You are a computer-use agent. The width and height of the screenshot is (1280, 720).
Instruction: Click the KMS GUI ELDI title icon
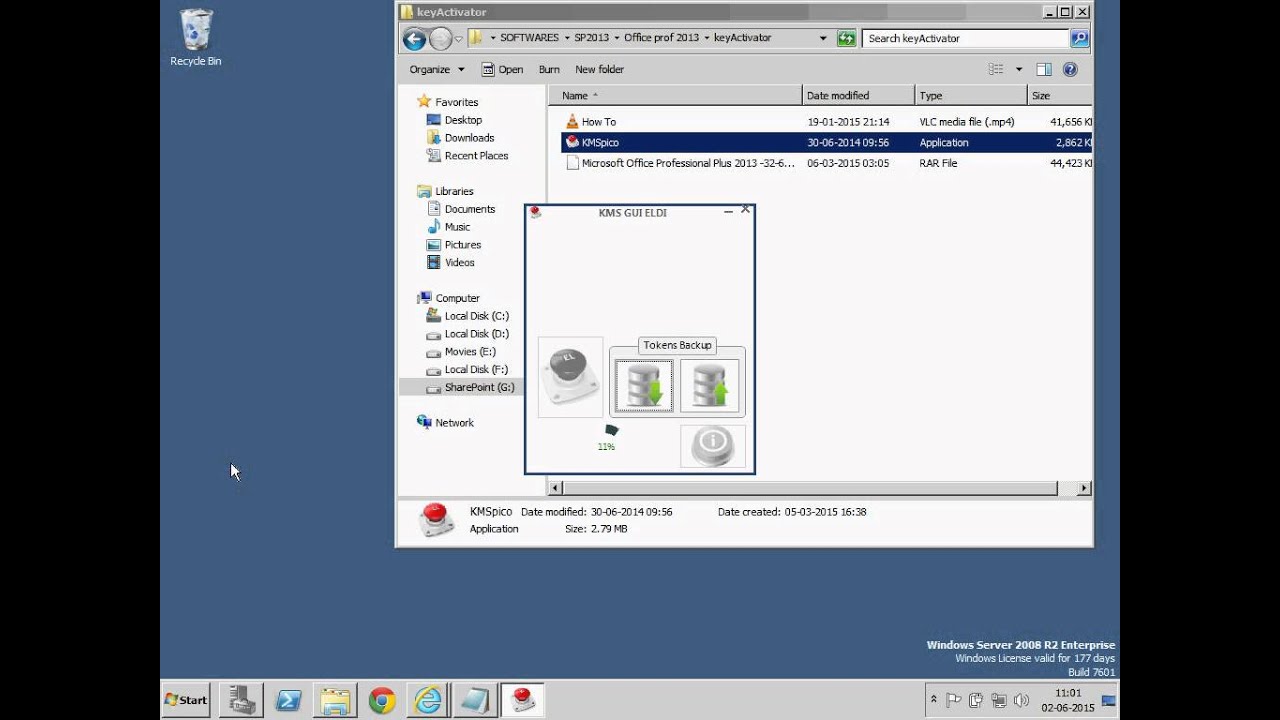535,212
